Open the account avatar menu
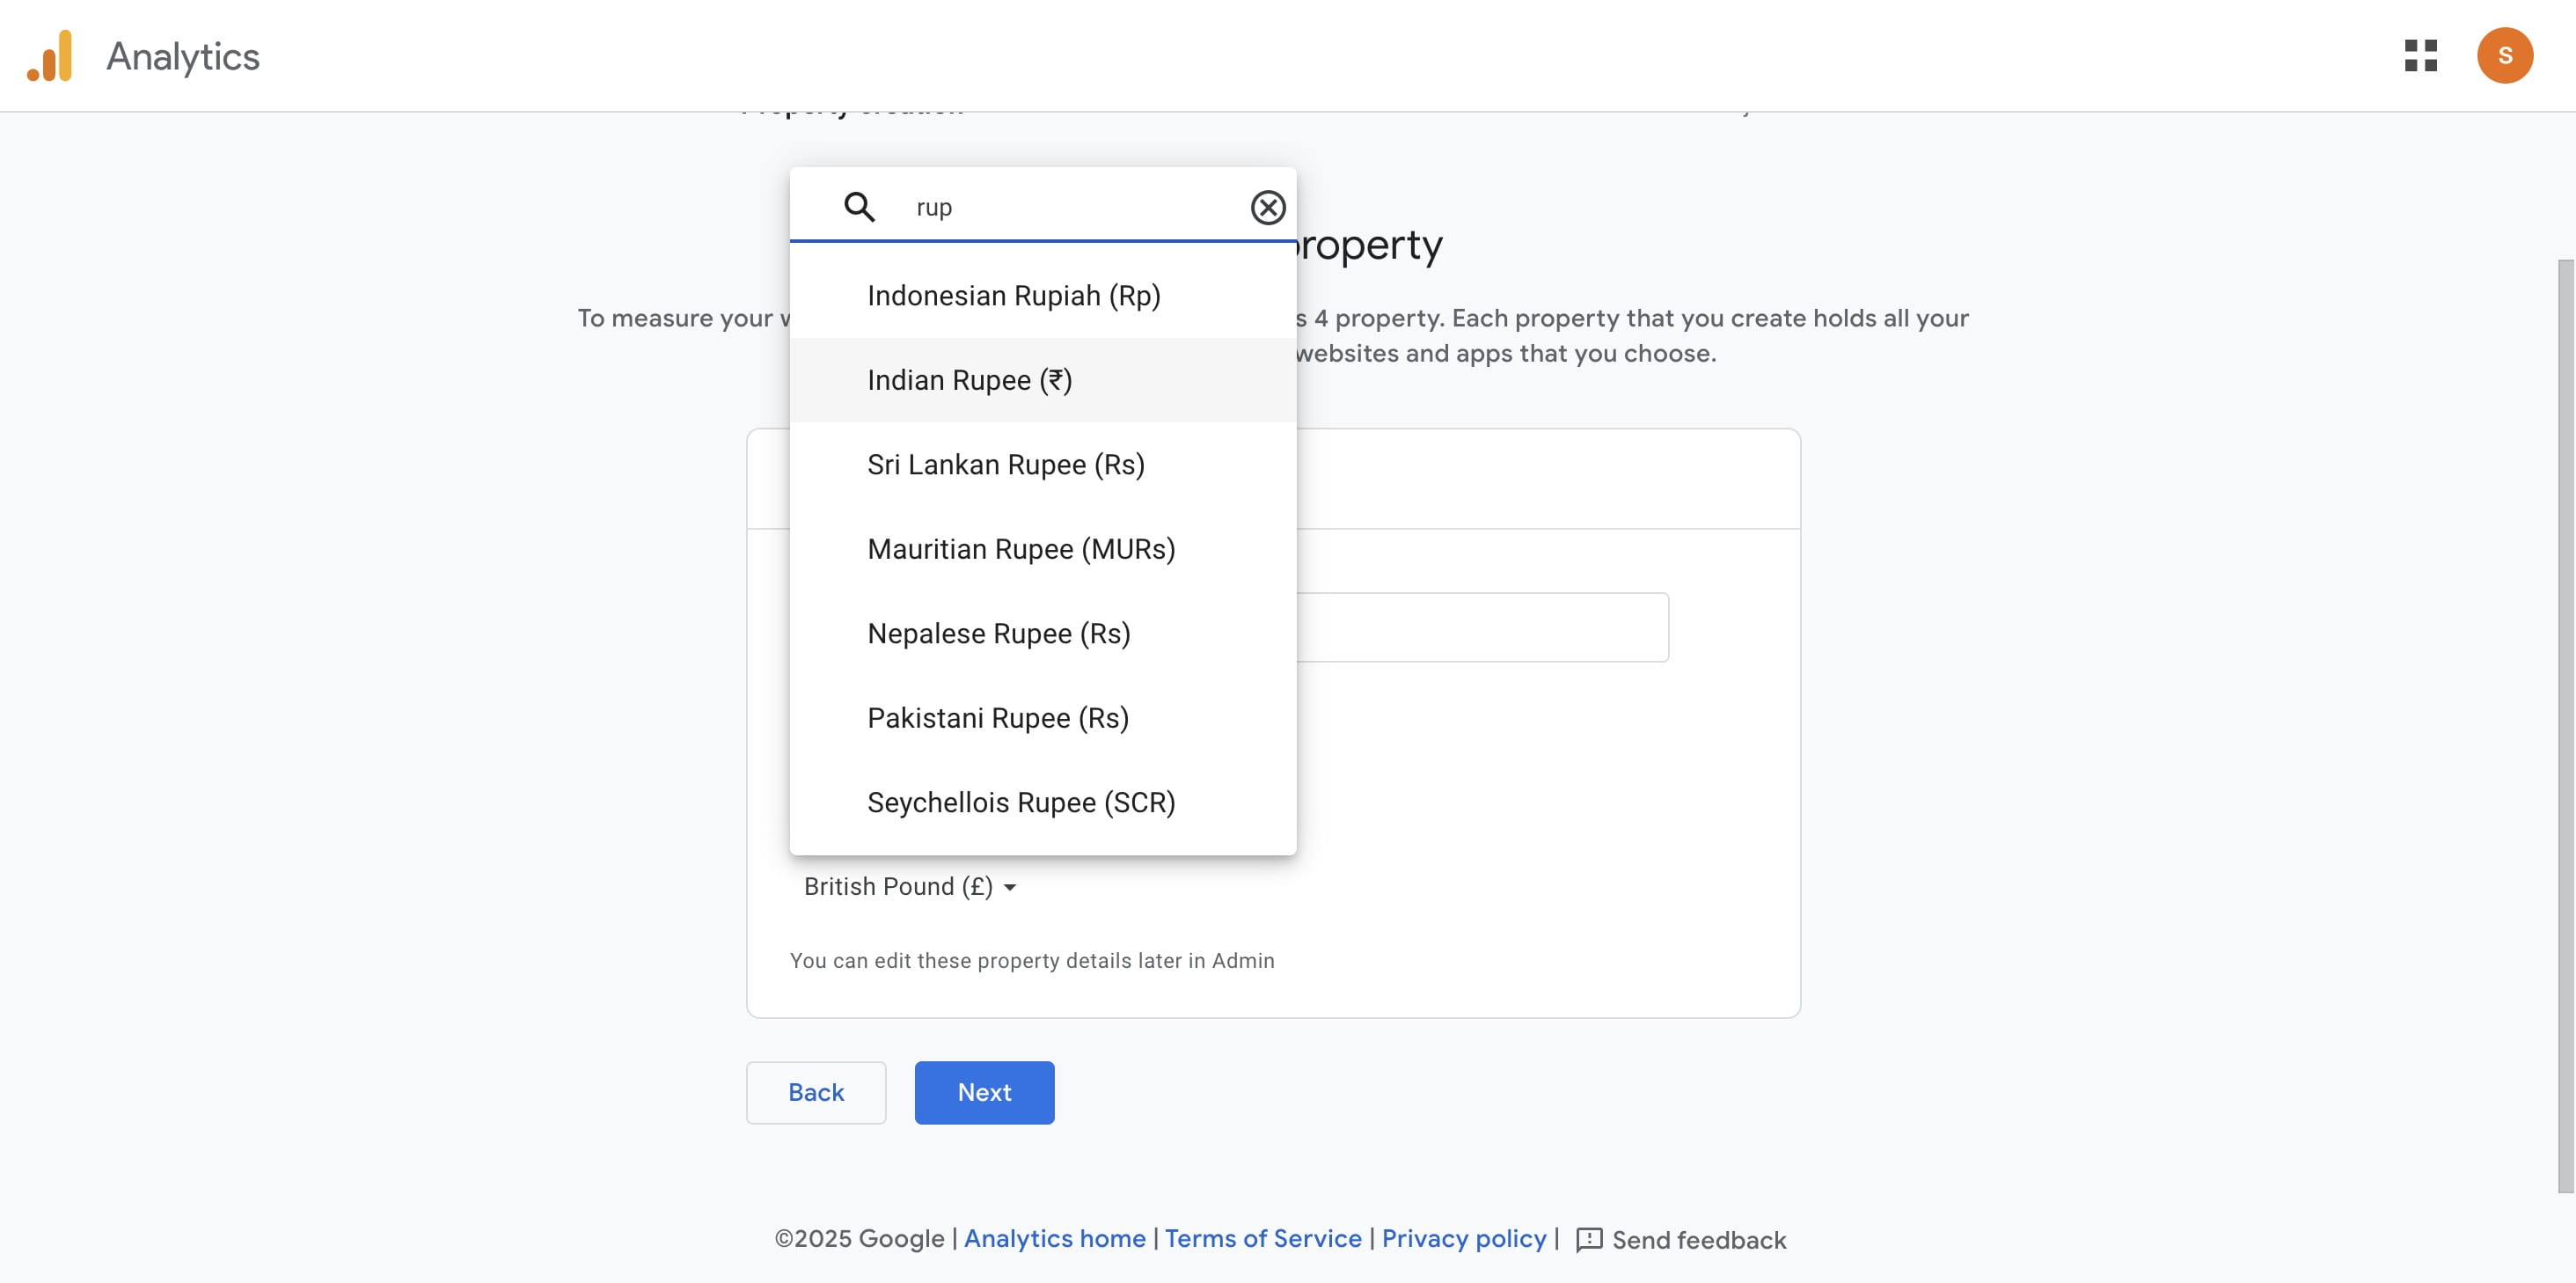The height and width of the screenshot is (1283, 2576). [x=2504, y=56]
